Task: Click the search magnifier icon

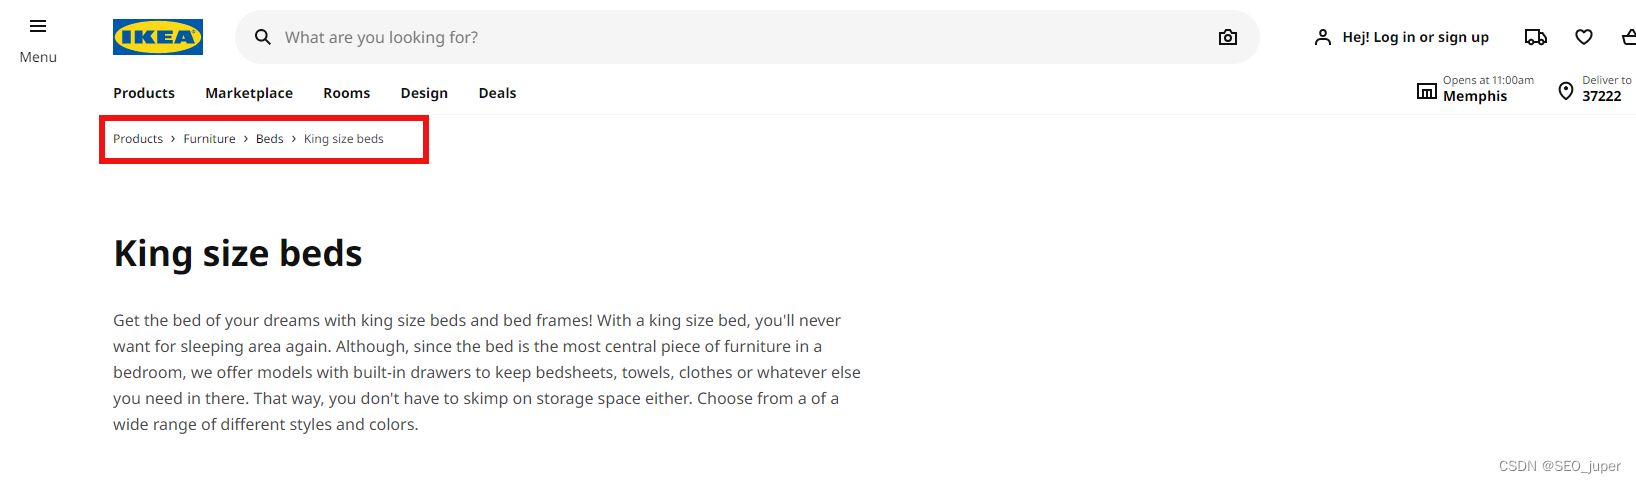Action: click(263, 37)
